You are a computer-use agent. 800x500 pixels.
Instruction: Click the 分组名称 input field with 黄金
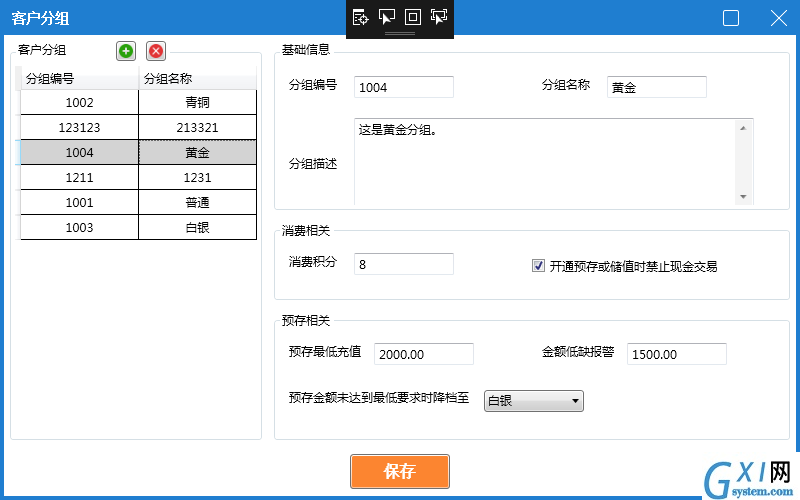point(657,87)
